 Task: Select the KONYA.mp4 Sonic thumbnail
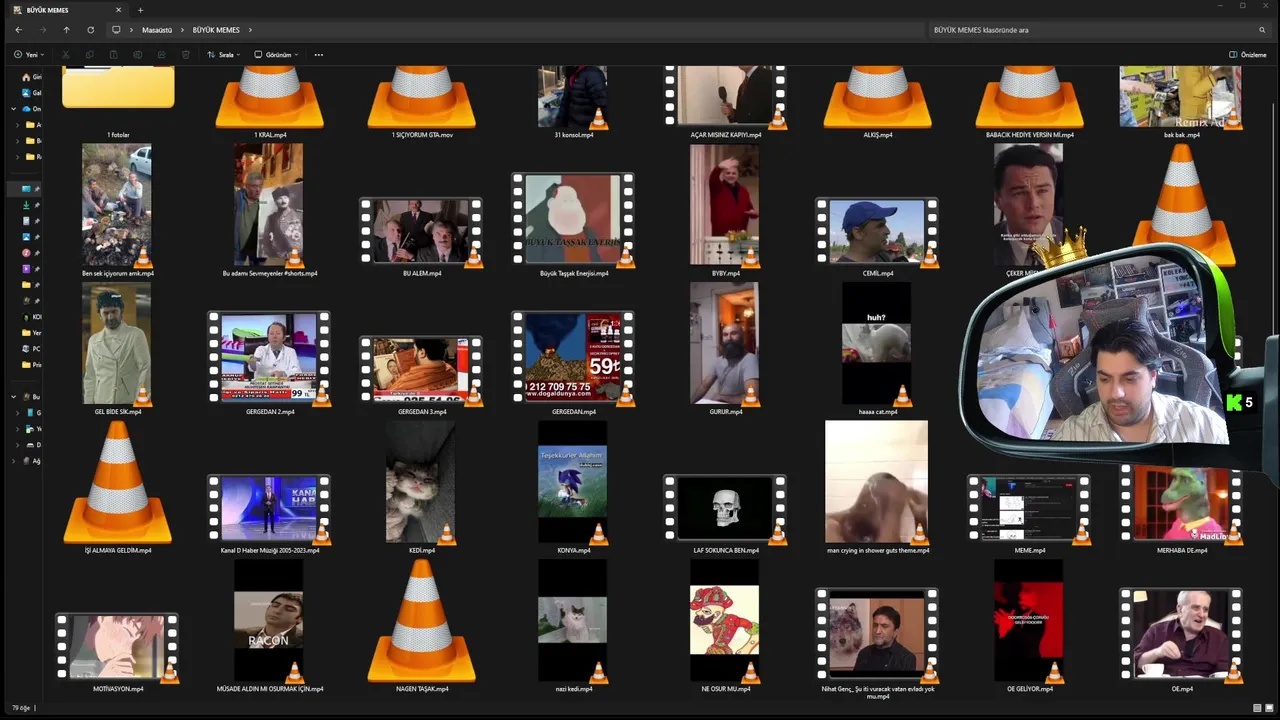click(x=573, y=484)
